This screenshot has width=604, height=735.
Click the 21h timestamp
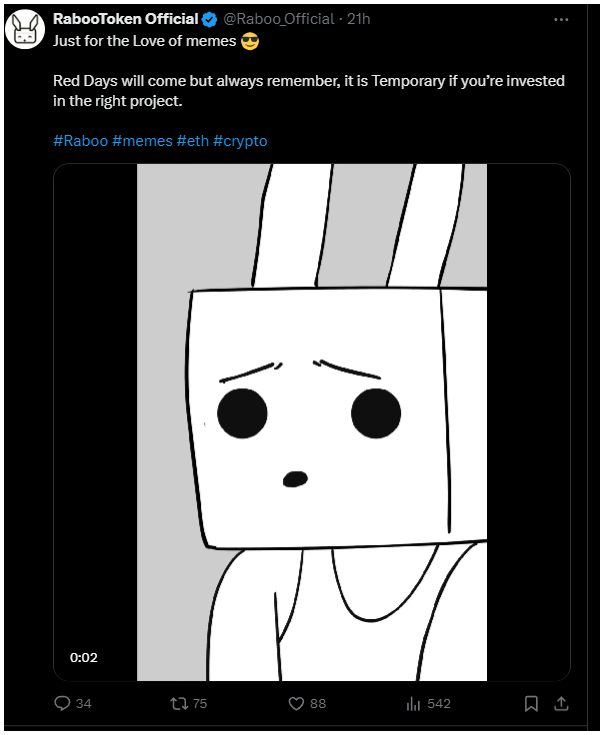click(358, 19)
